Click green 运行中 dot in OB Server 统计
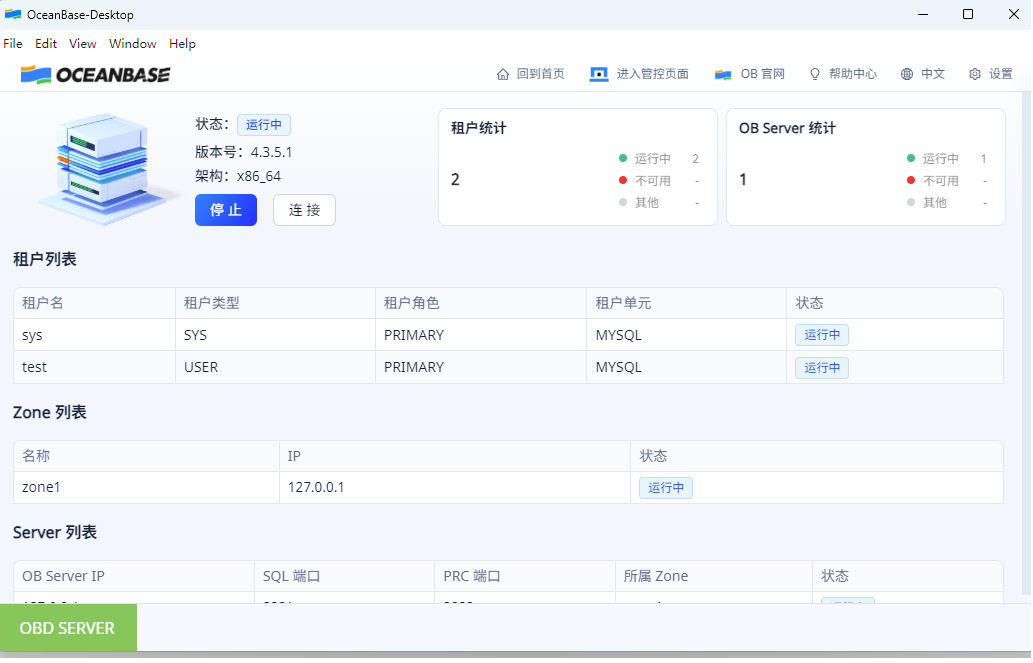 pos(910,158)
